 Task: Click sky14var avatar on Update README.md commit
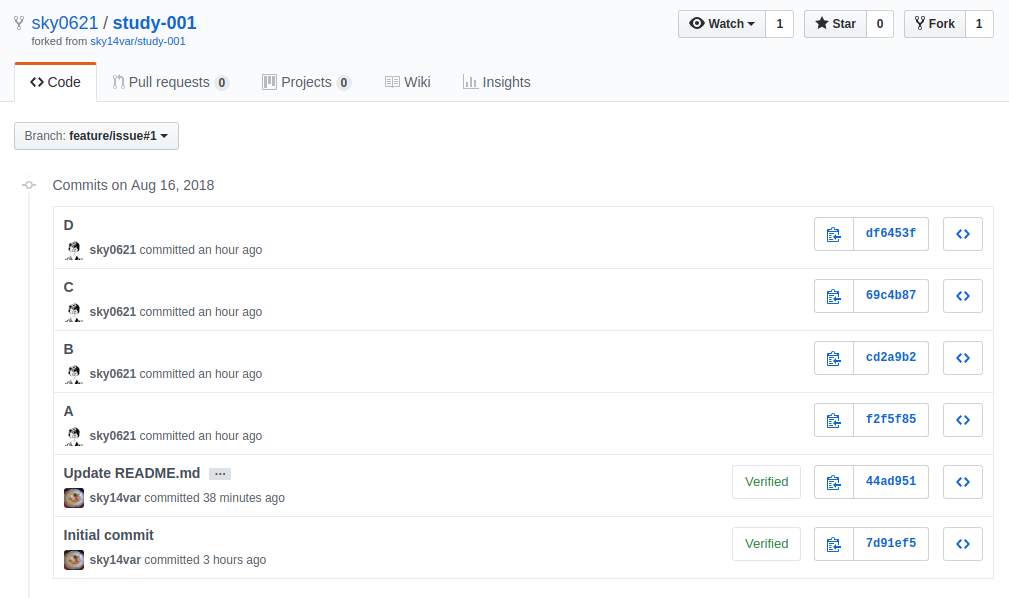[74, 498]
